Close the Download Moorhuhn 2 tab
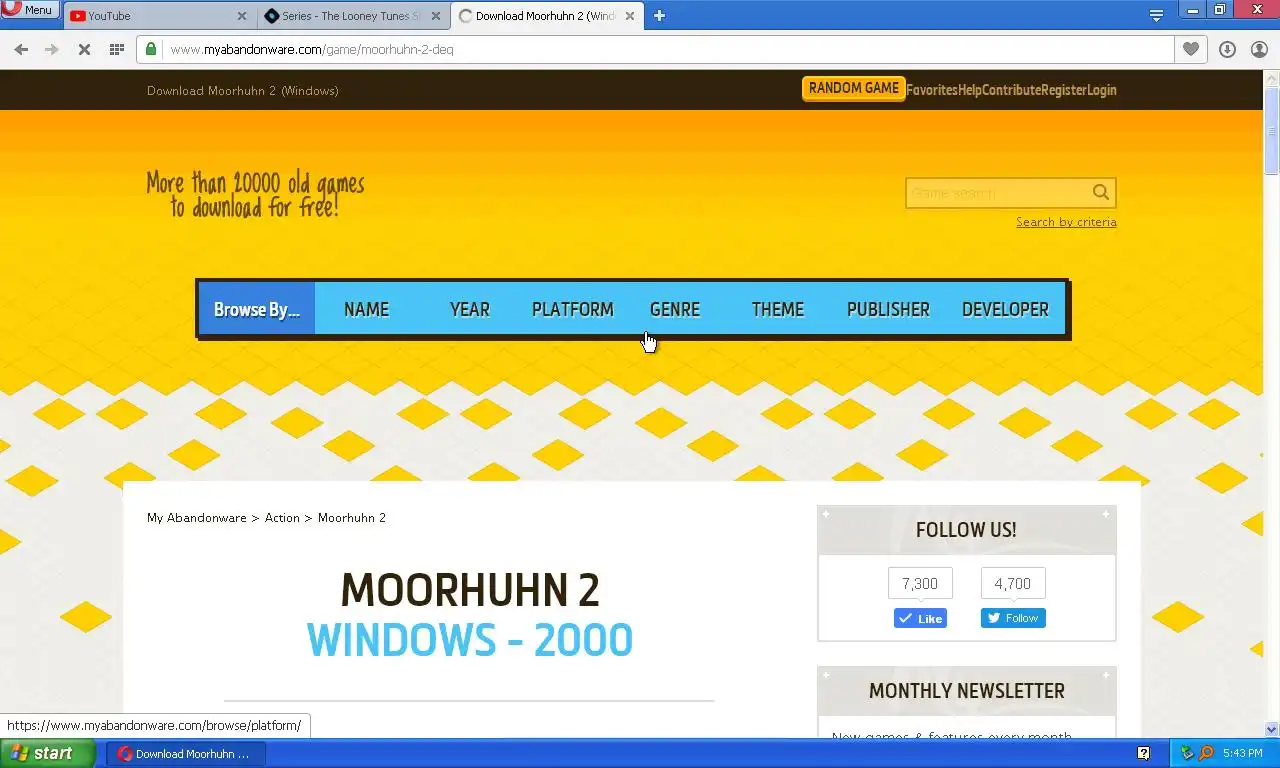Image resolution: width=1280 pixels, height=768 pixels. pyautogui.click(x=629, y=16)
